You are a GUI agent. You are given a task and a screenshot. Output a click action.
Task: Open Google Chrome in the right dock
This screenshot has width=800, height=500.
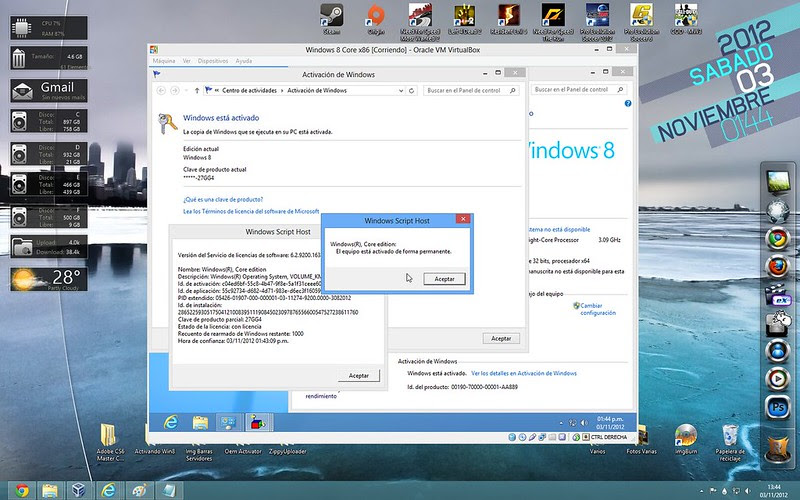pos(778,239)
